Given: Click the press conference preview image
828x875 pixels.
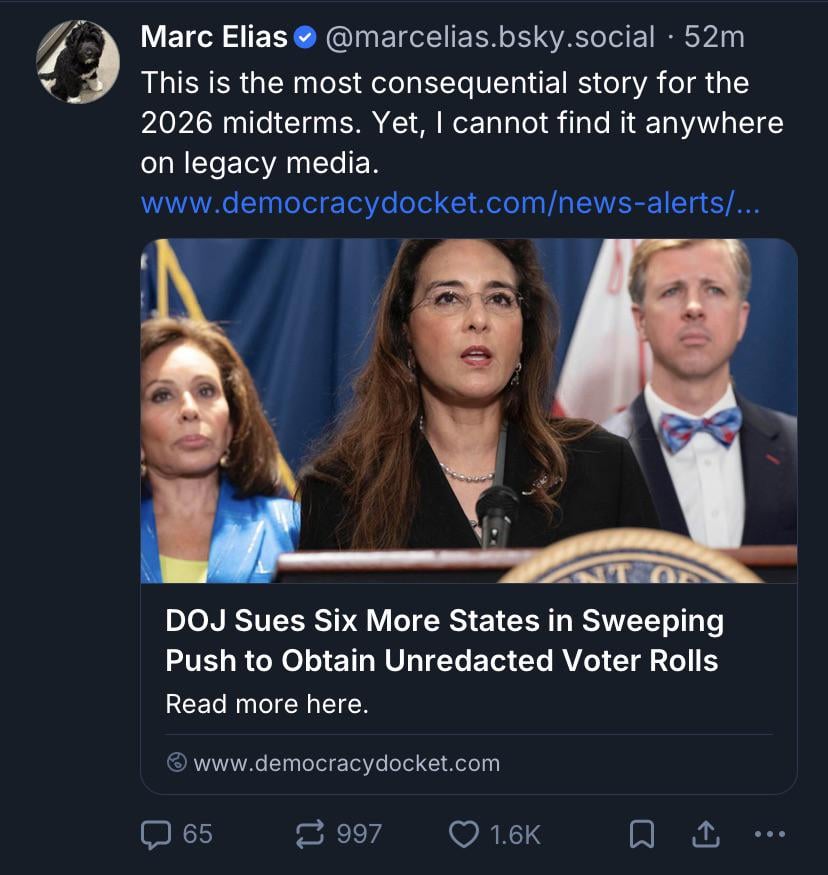Looking at the screenshot, I should pos(468,410).
